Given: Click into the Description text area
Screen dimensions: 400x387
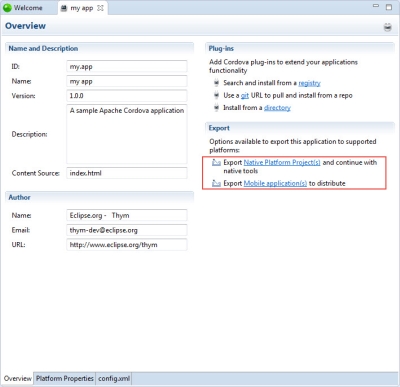Looking at the screenshot, I should coord(127,134).
